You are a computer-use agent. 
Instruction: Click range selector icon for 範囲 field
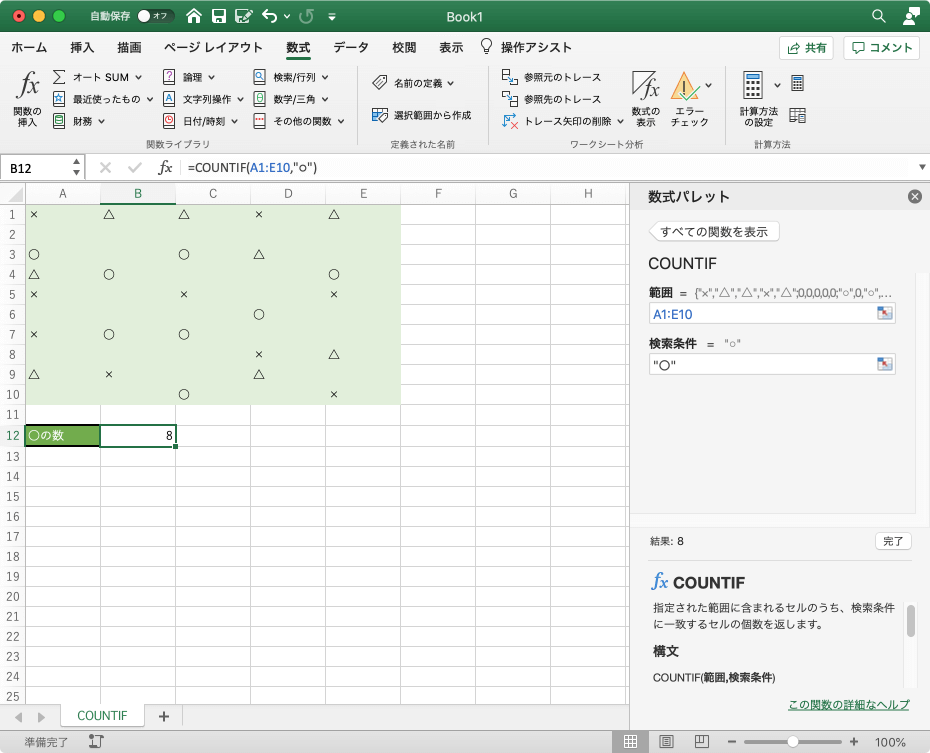point(884,313)
